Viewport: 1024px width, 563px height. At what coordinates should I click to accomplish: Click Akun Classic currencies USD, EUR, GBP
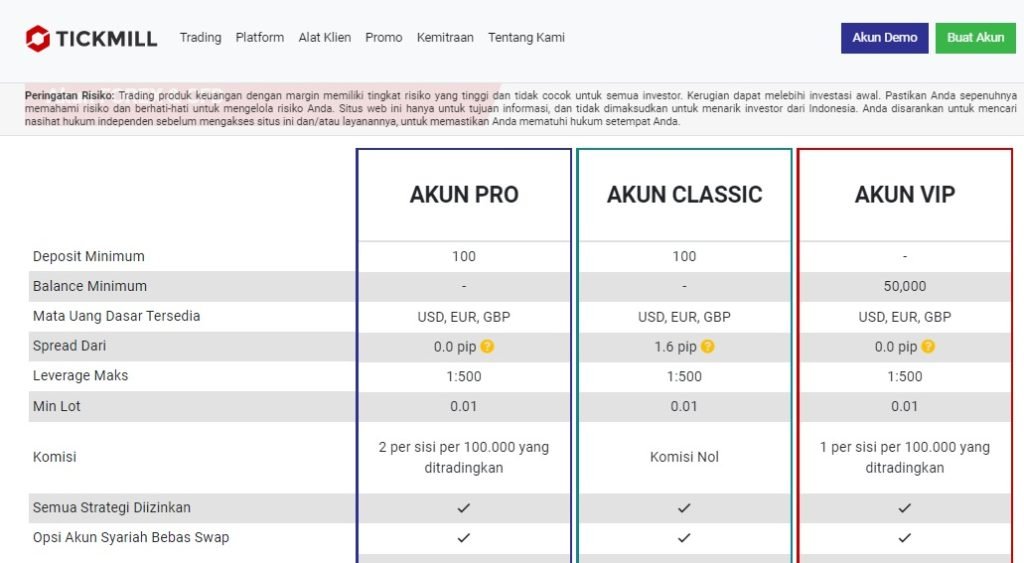[684, 317]
